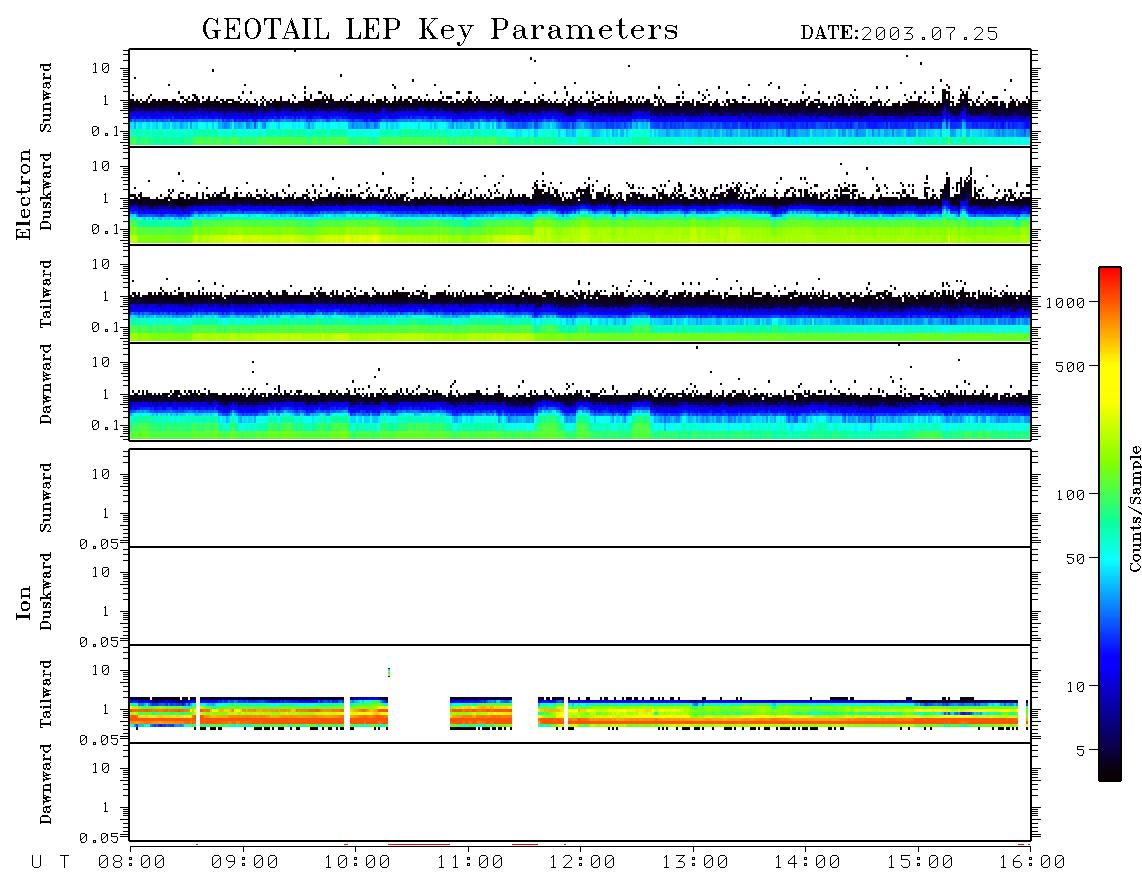Select the Electron Duskward axis label
Image resolution: width=1142 pixels, height=880 pixels.
pos(46,191)
